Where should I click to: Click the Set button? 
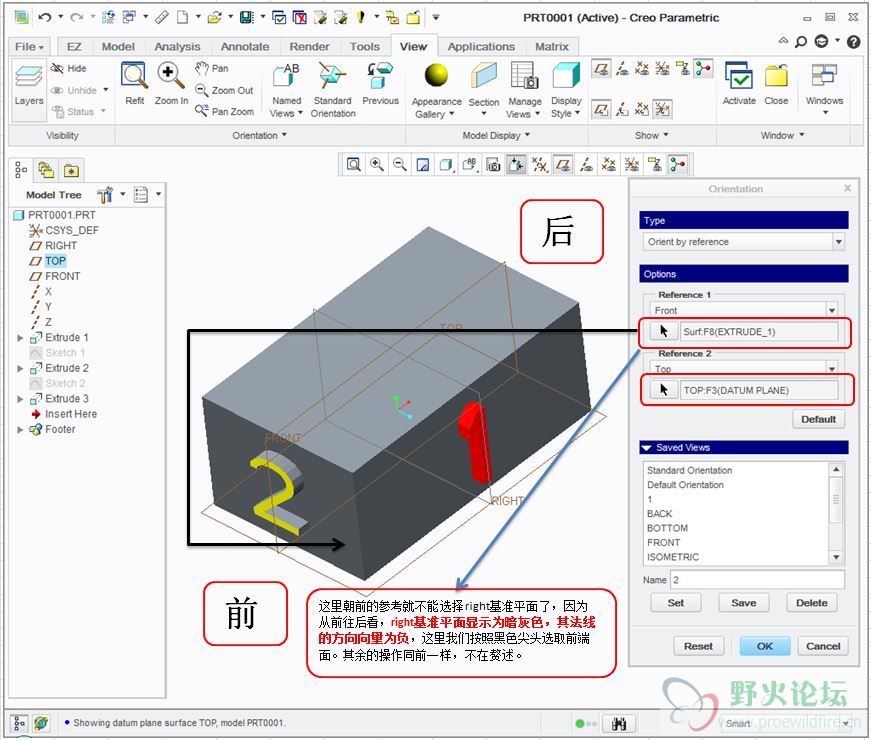[675, 603]
